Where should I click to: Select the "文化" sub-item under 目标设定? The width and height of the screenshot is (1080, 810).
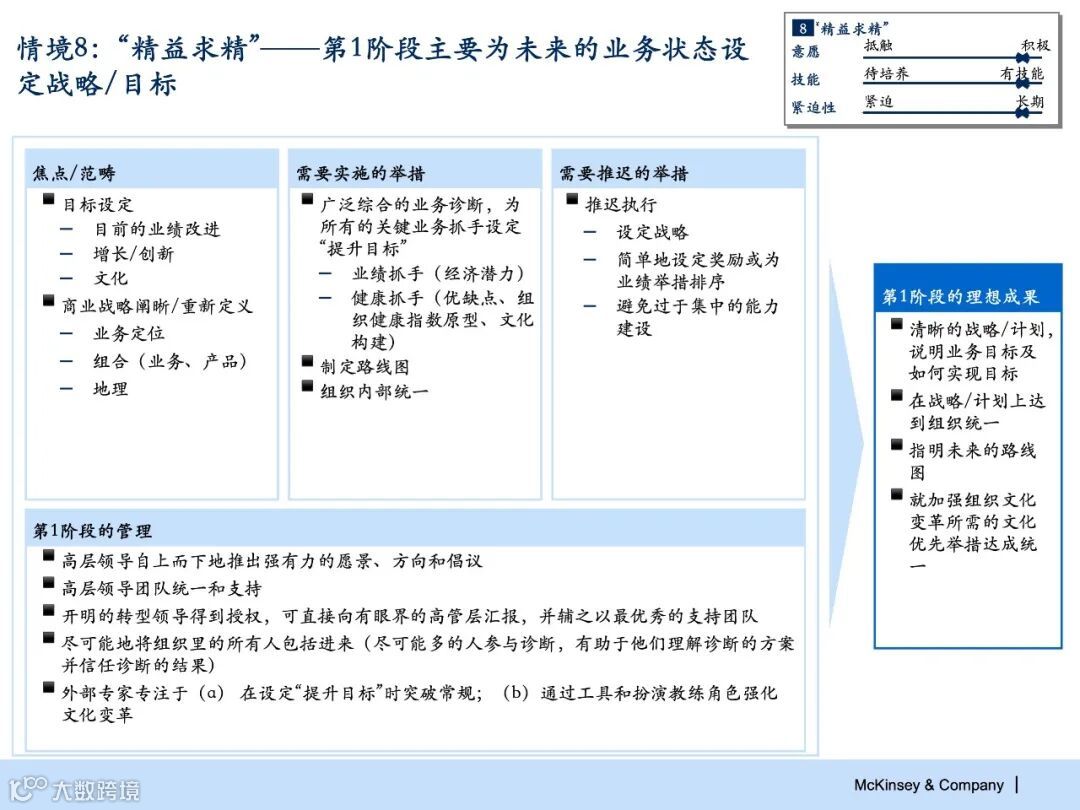tap(110, 278)
